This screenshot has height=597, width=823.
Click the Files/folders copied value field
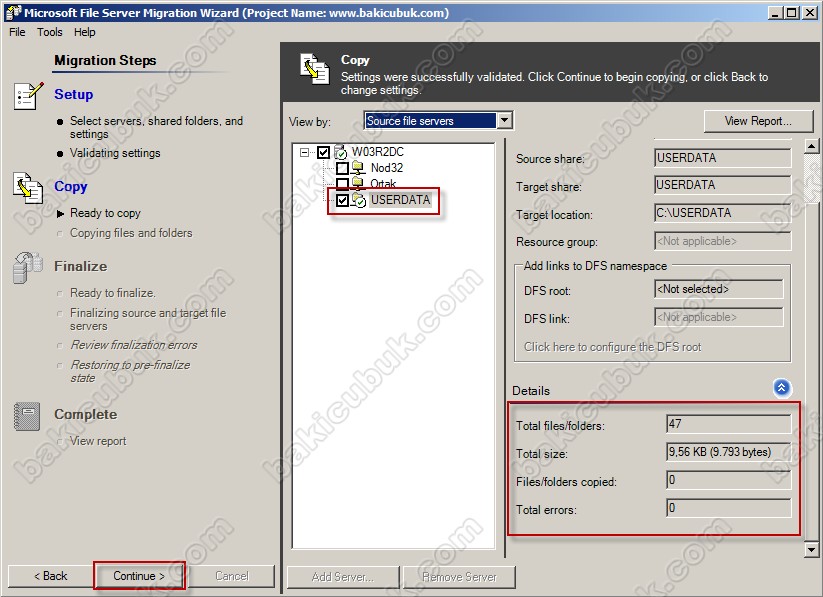729,480
